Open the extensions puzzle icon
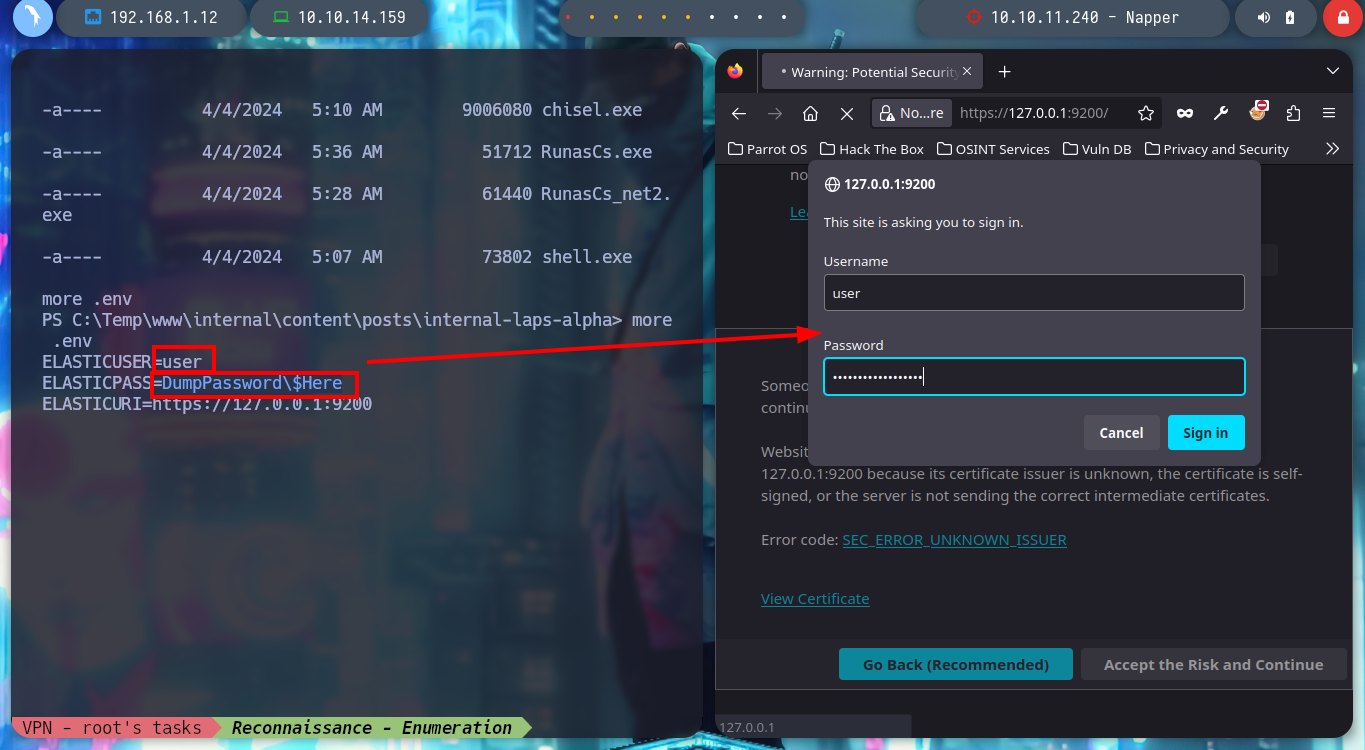Screen dimensions: 1365x750 (x=1293, y=113)
